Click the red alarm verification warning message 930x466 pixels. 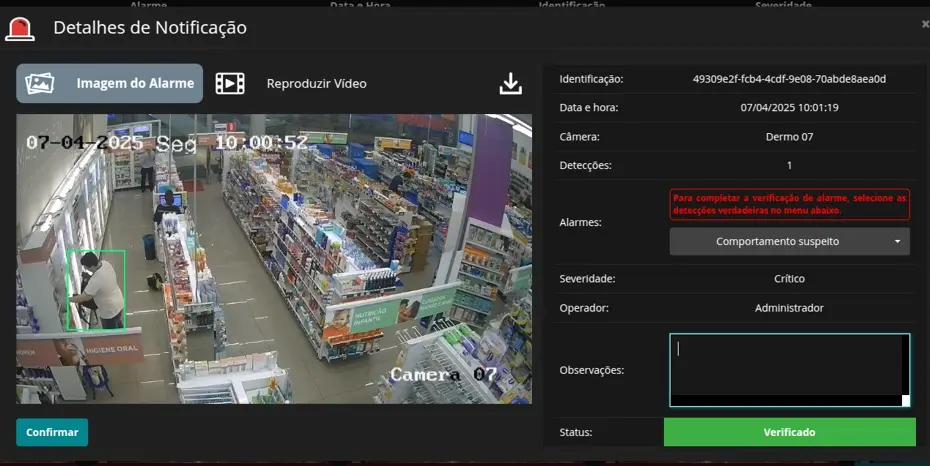789,205
